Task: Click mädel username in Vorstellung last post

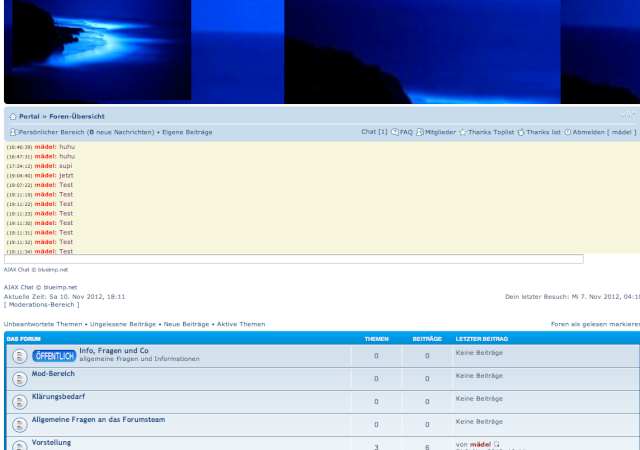Action: point(480,444)
